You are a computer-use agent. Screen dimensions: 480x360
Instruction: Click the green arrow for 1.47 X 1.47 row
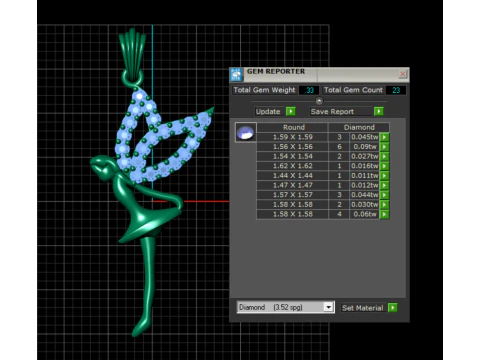384,185
